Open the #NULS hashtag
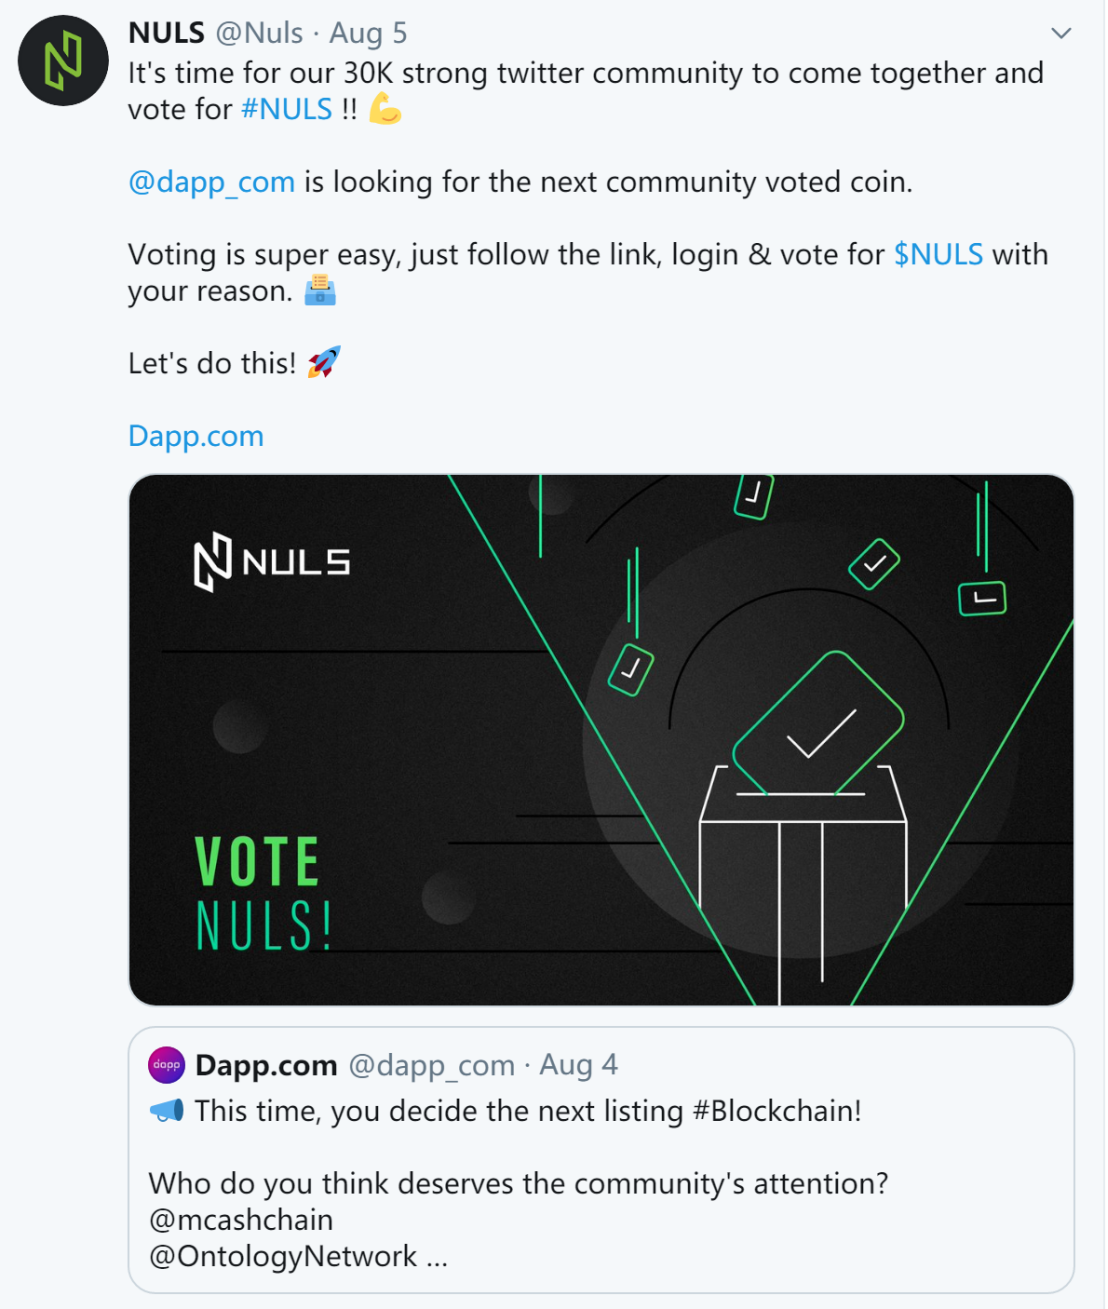Image resolution: width=1108 pixels, height=1309 pixels. [x=286, y=109]
